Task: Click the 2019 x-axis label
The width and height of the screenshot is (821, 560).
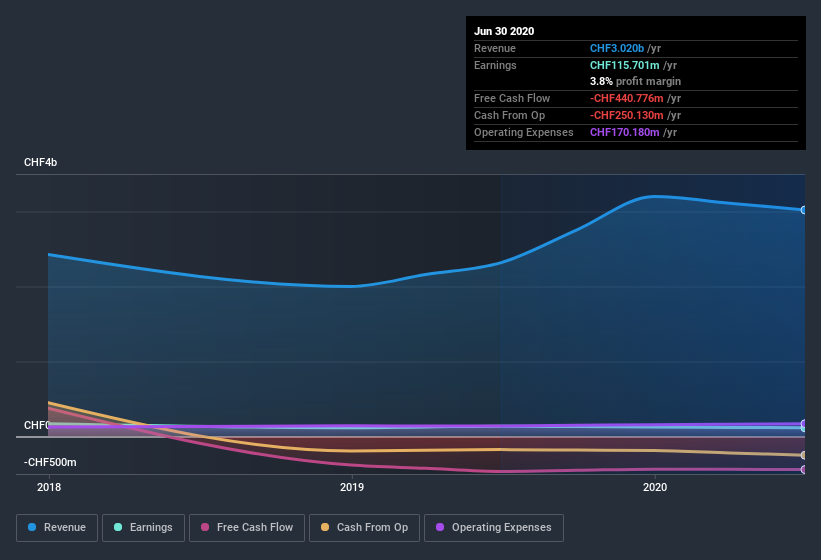Action: coord(352,487)
